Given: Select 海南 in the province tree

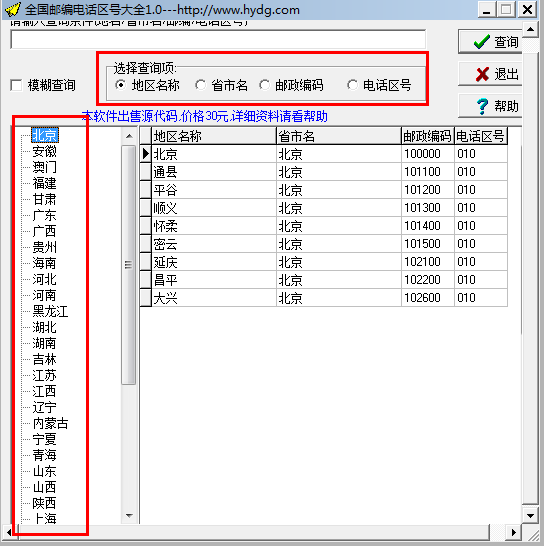Looking at the screenshot, I should pyautogui.click(x=44, y=263).
